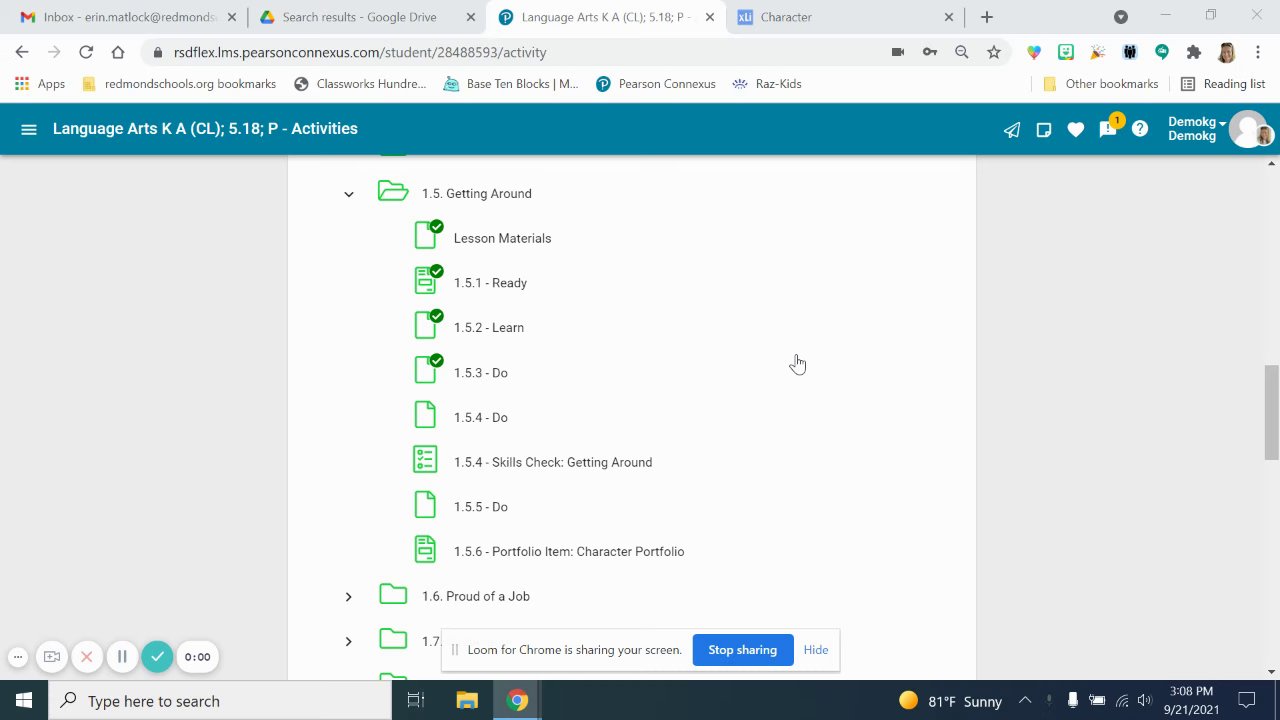Switch to the Google Drive search results tab

366,17
